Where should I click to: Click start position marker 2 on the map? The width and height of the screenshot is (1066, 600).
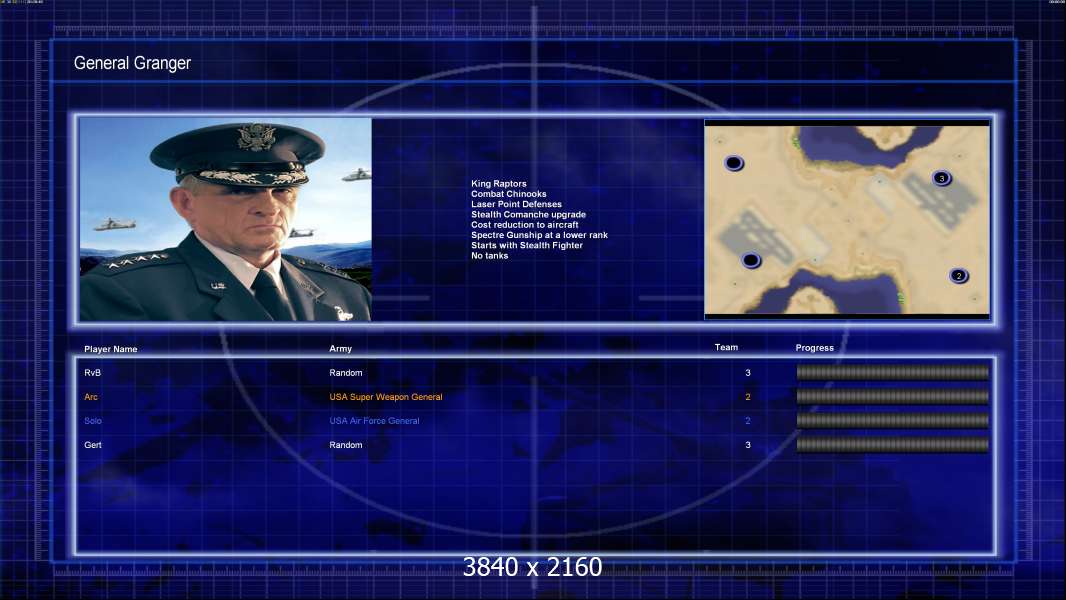coord(959,276)
